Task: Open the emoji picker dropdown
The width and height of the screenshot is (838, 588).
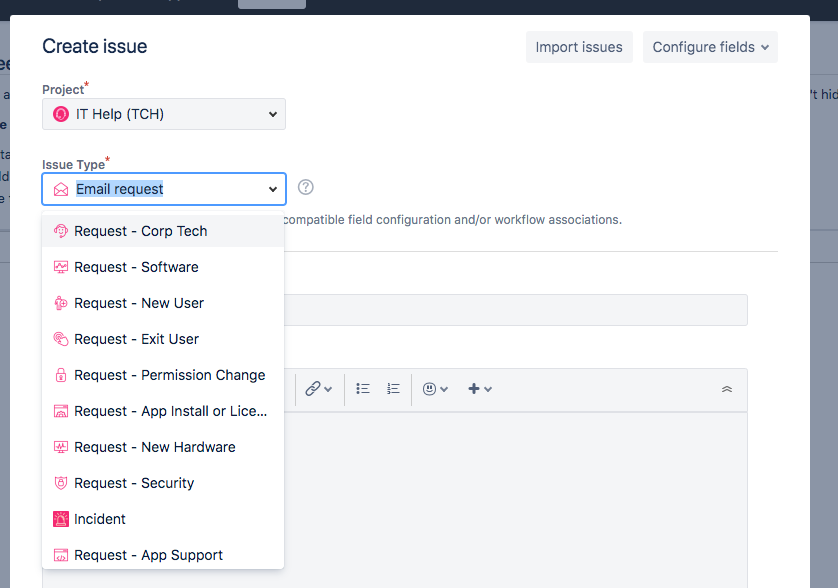Action: pos(435,389)
